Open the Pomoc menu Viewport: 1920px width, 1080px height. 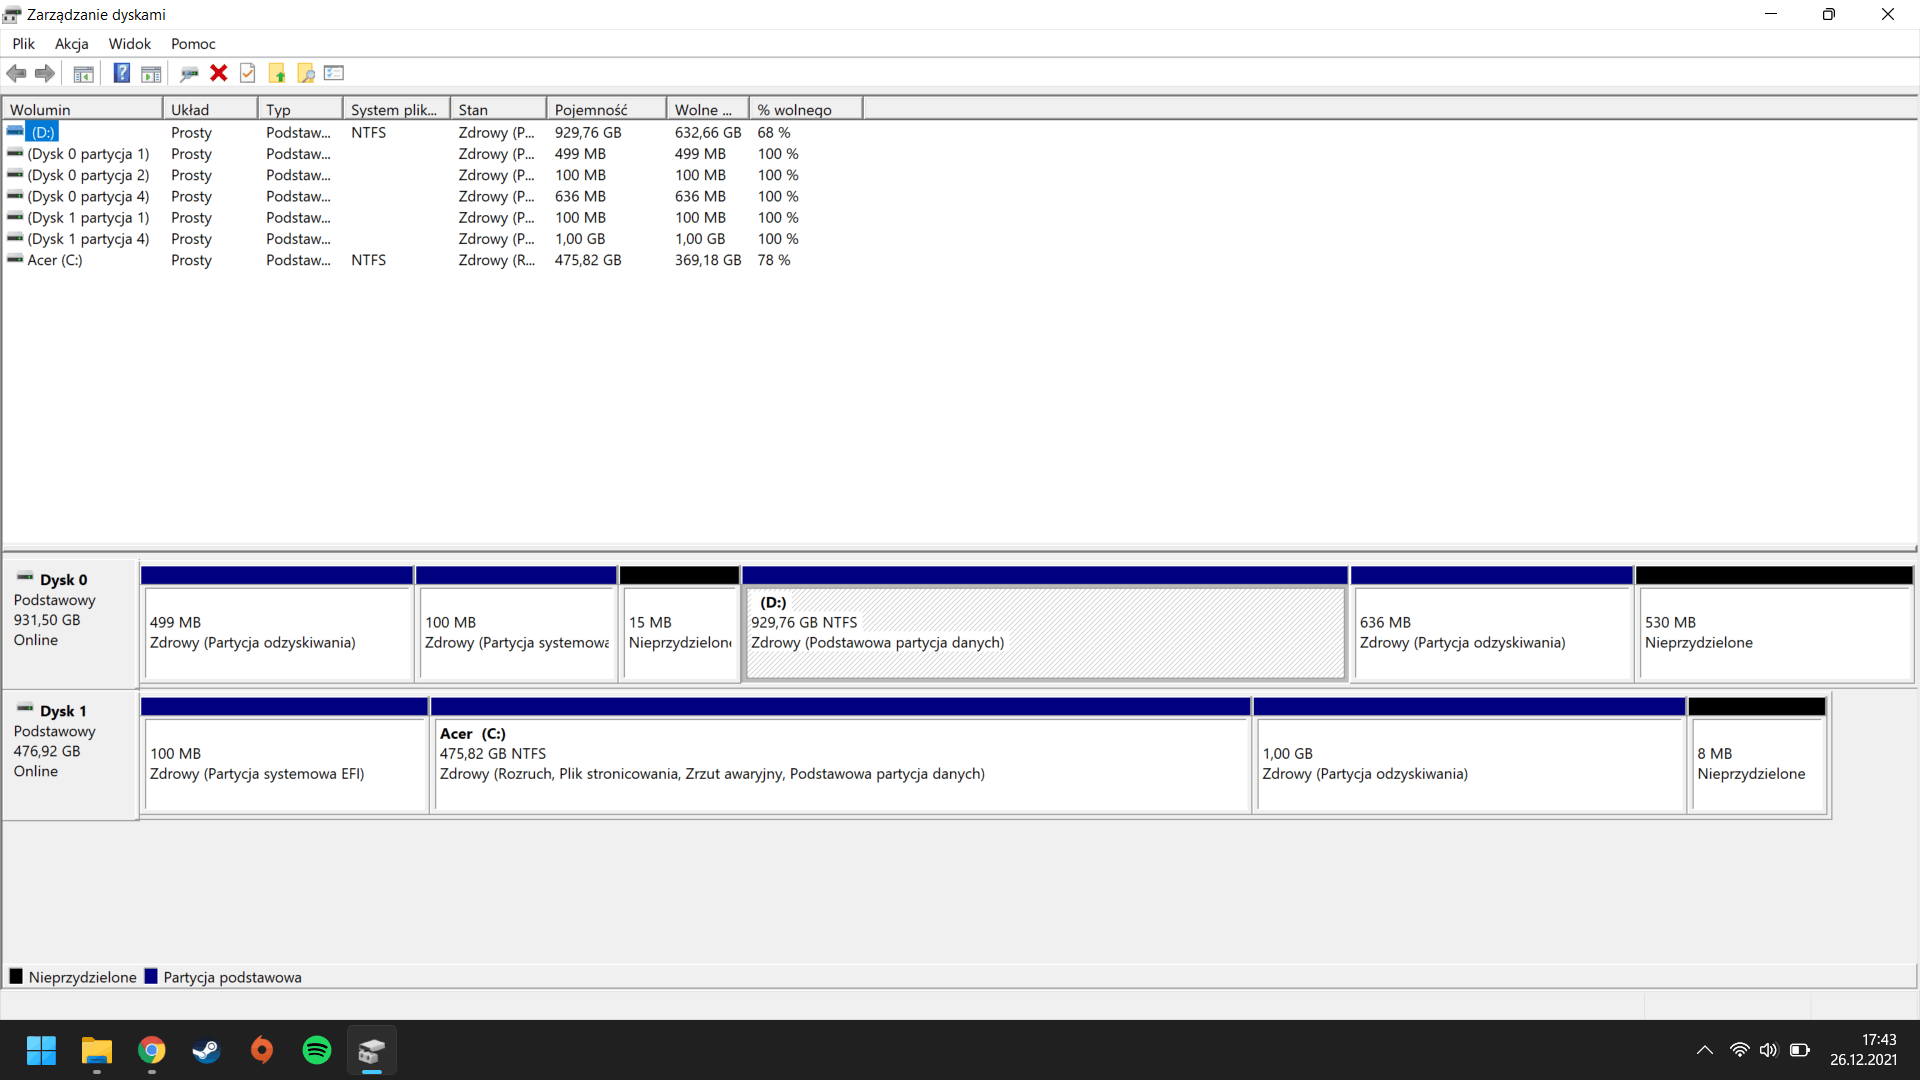point(193,44)
